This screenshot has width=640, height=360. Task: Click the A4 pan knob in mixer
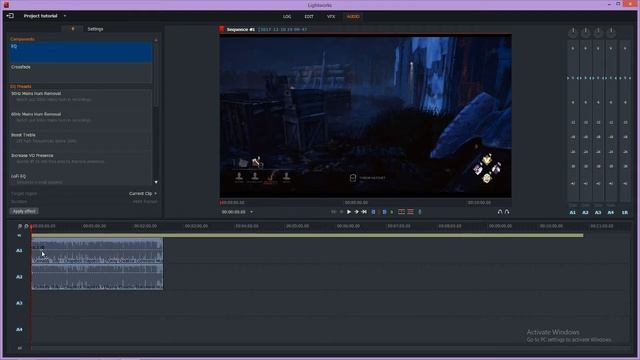pos(611,32)
